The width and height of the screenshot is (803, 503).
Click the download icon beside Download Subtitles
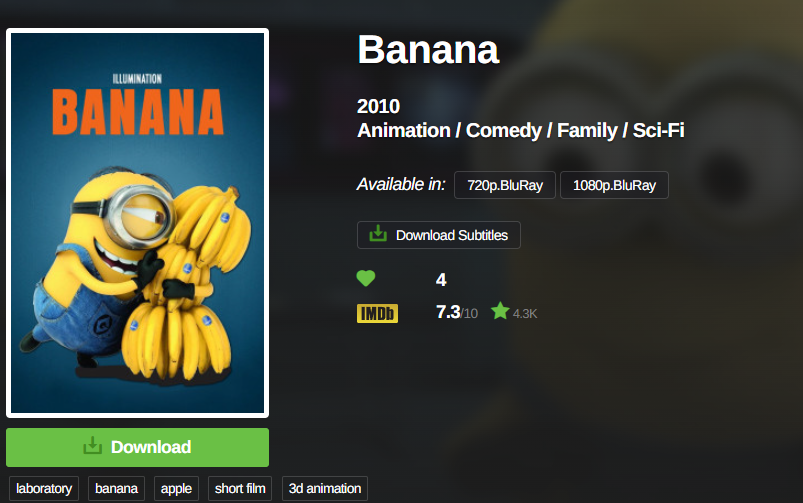(378, 234)
